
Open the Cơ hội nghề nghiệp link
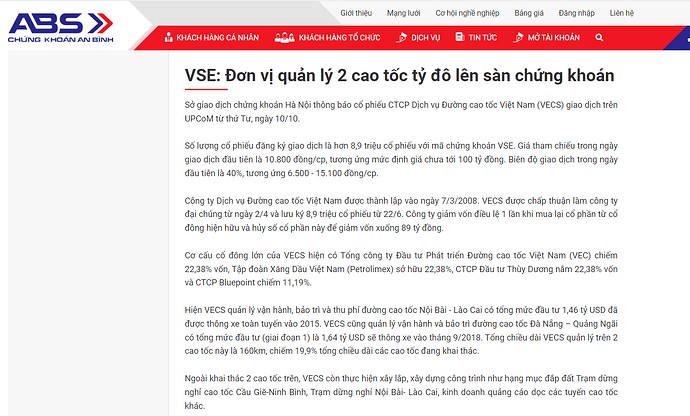[467, 13]
